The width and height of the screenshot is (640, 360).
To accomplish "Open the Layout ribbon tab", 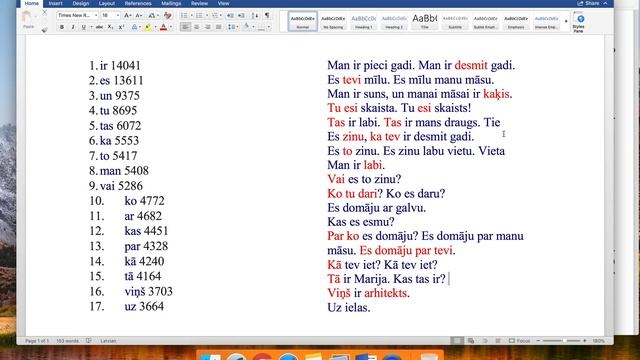I will 107,3.
